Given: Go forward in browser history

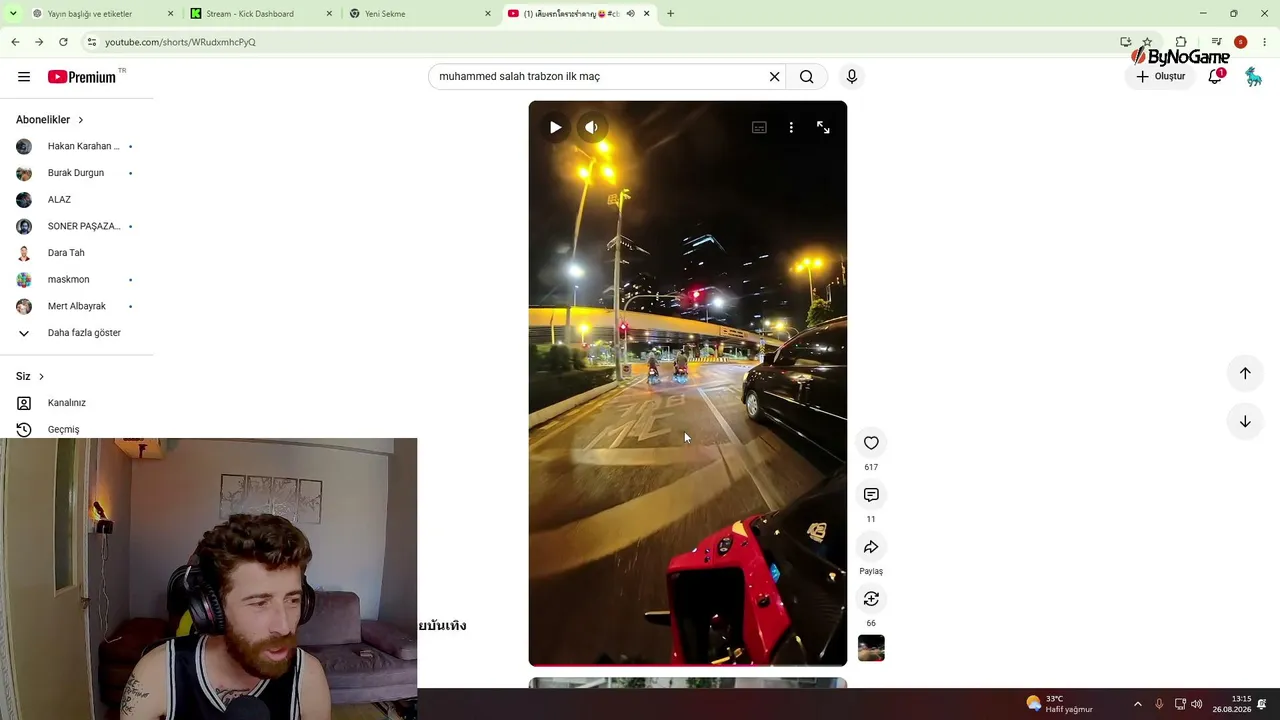Looking at the screenshot, I should pyautogui.click(x=39, y=42).
